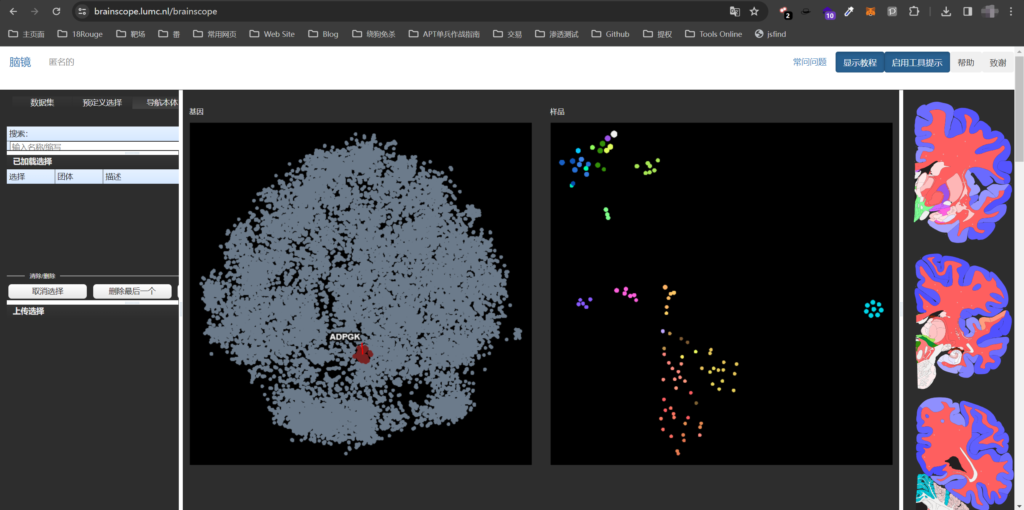Open the gray square P extension
The height and width of the screenshot is (510, 1024).
click(891, 11)
